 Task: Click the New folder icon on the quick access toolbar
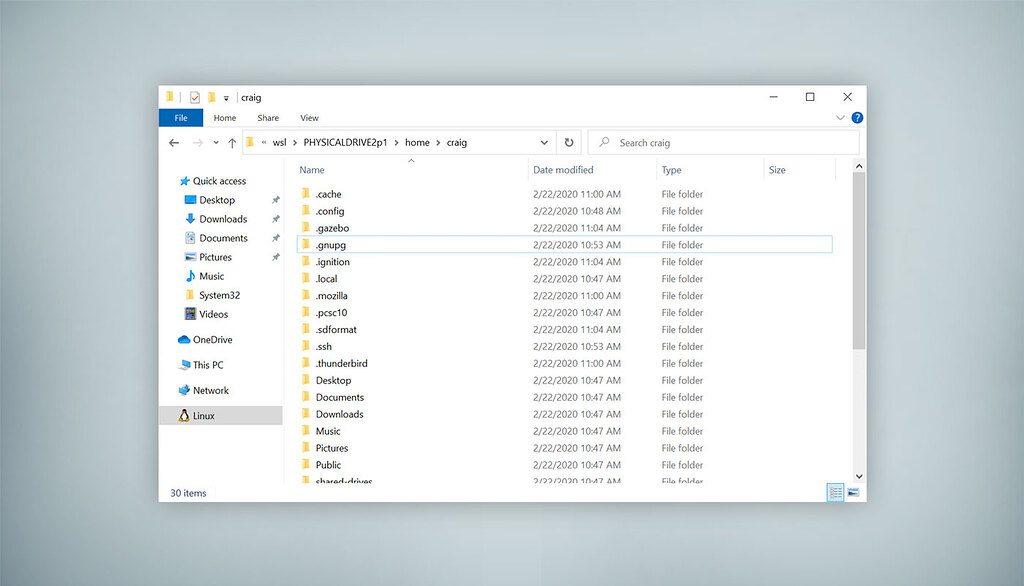[x=210, y=97]
